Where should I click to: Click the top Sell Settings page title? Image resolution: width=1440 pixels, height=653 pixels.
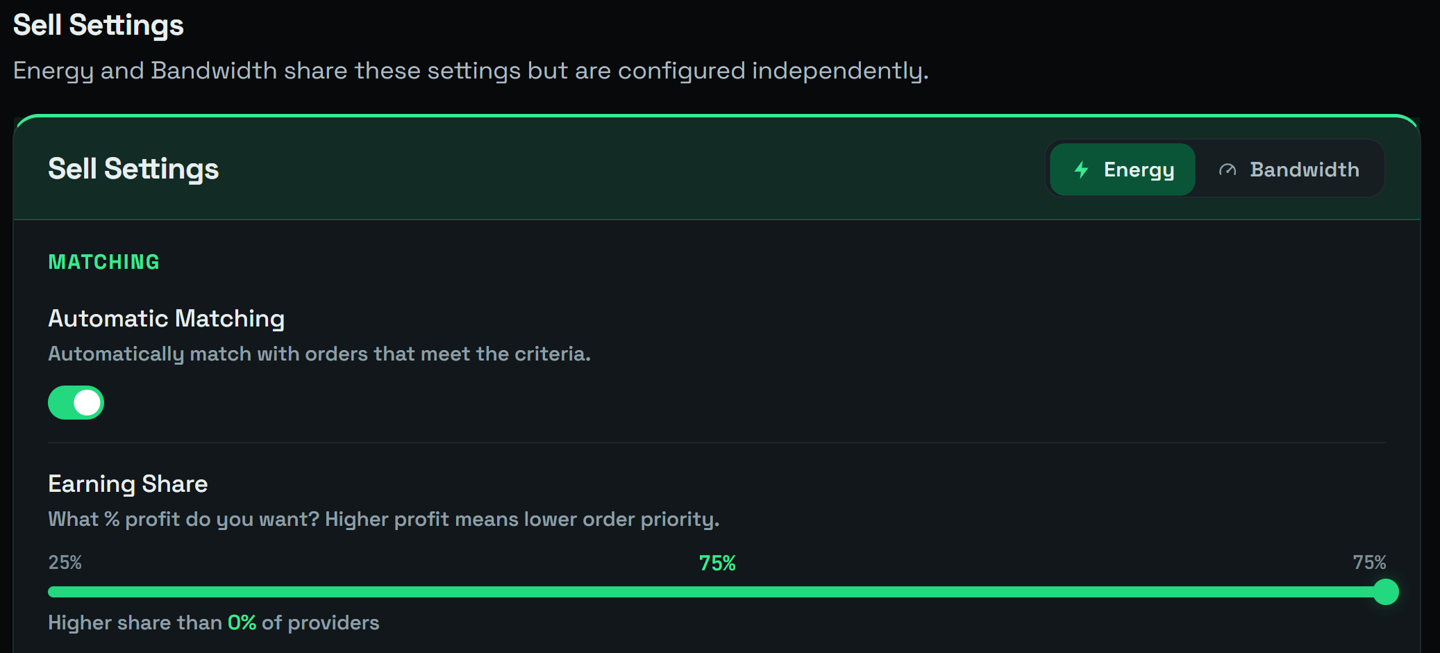(98, 25)
